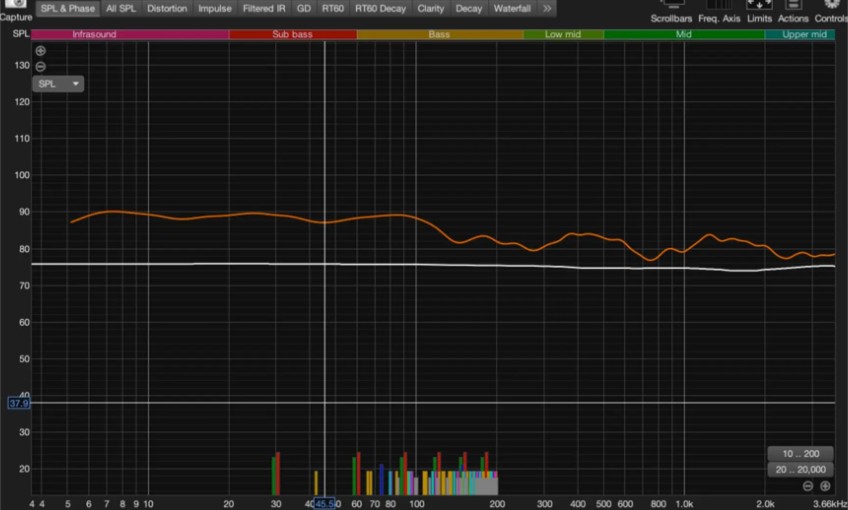Click the 130 SPL axis label
The width and height of the screenshot is (848, 510).
(22, 65)
